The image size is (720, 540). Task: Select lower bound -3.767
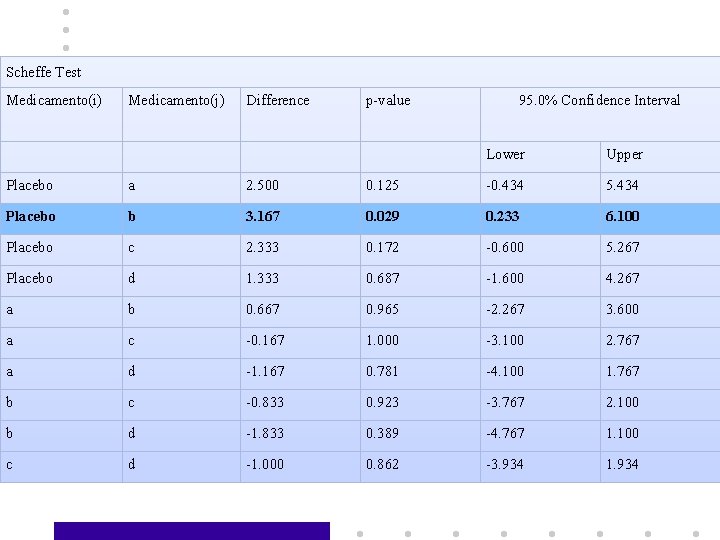505,402
